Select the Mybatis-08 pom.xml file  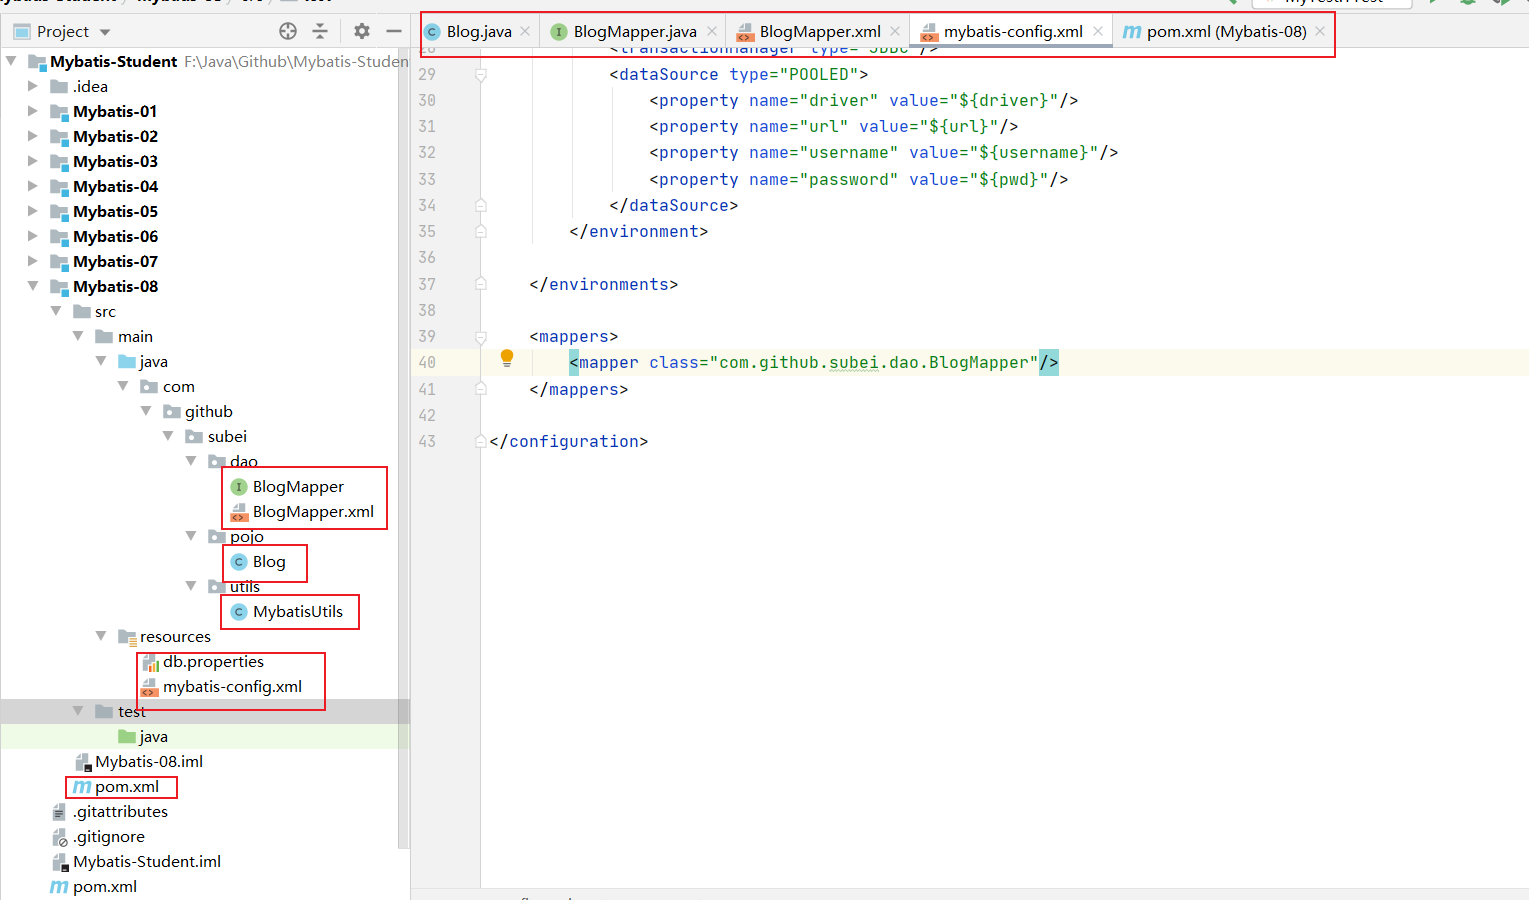(126, 787)
